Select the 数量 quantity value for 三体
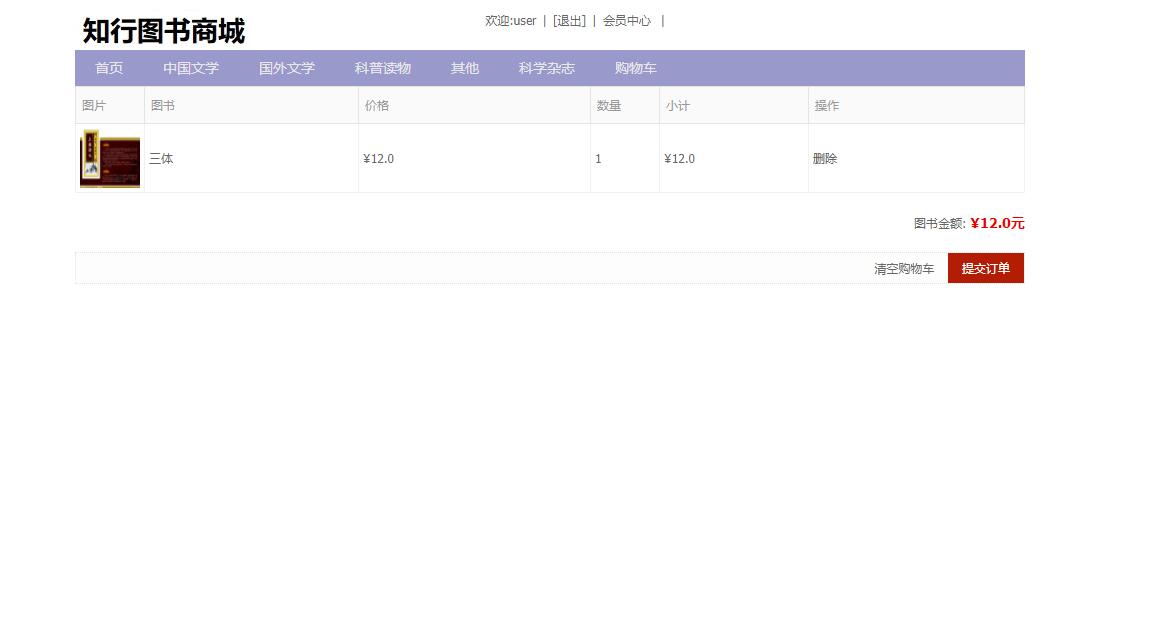1168x641 pixels. tap(598, 158)
